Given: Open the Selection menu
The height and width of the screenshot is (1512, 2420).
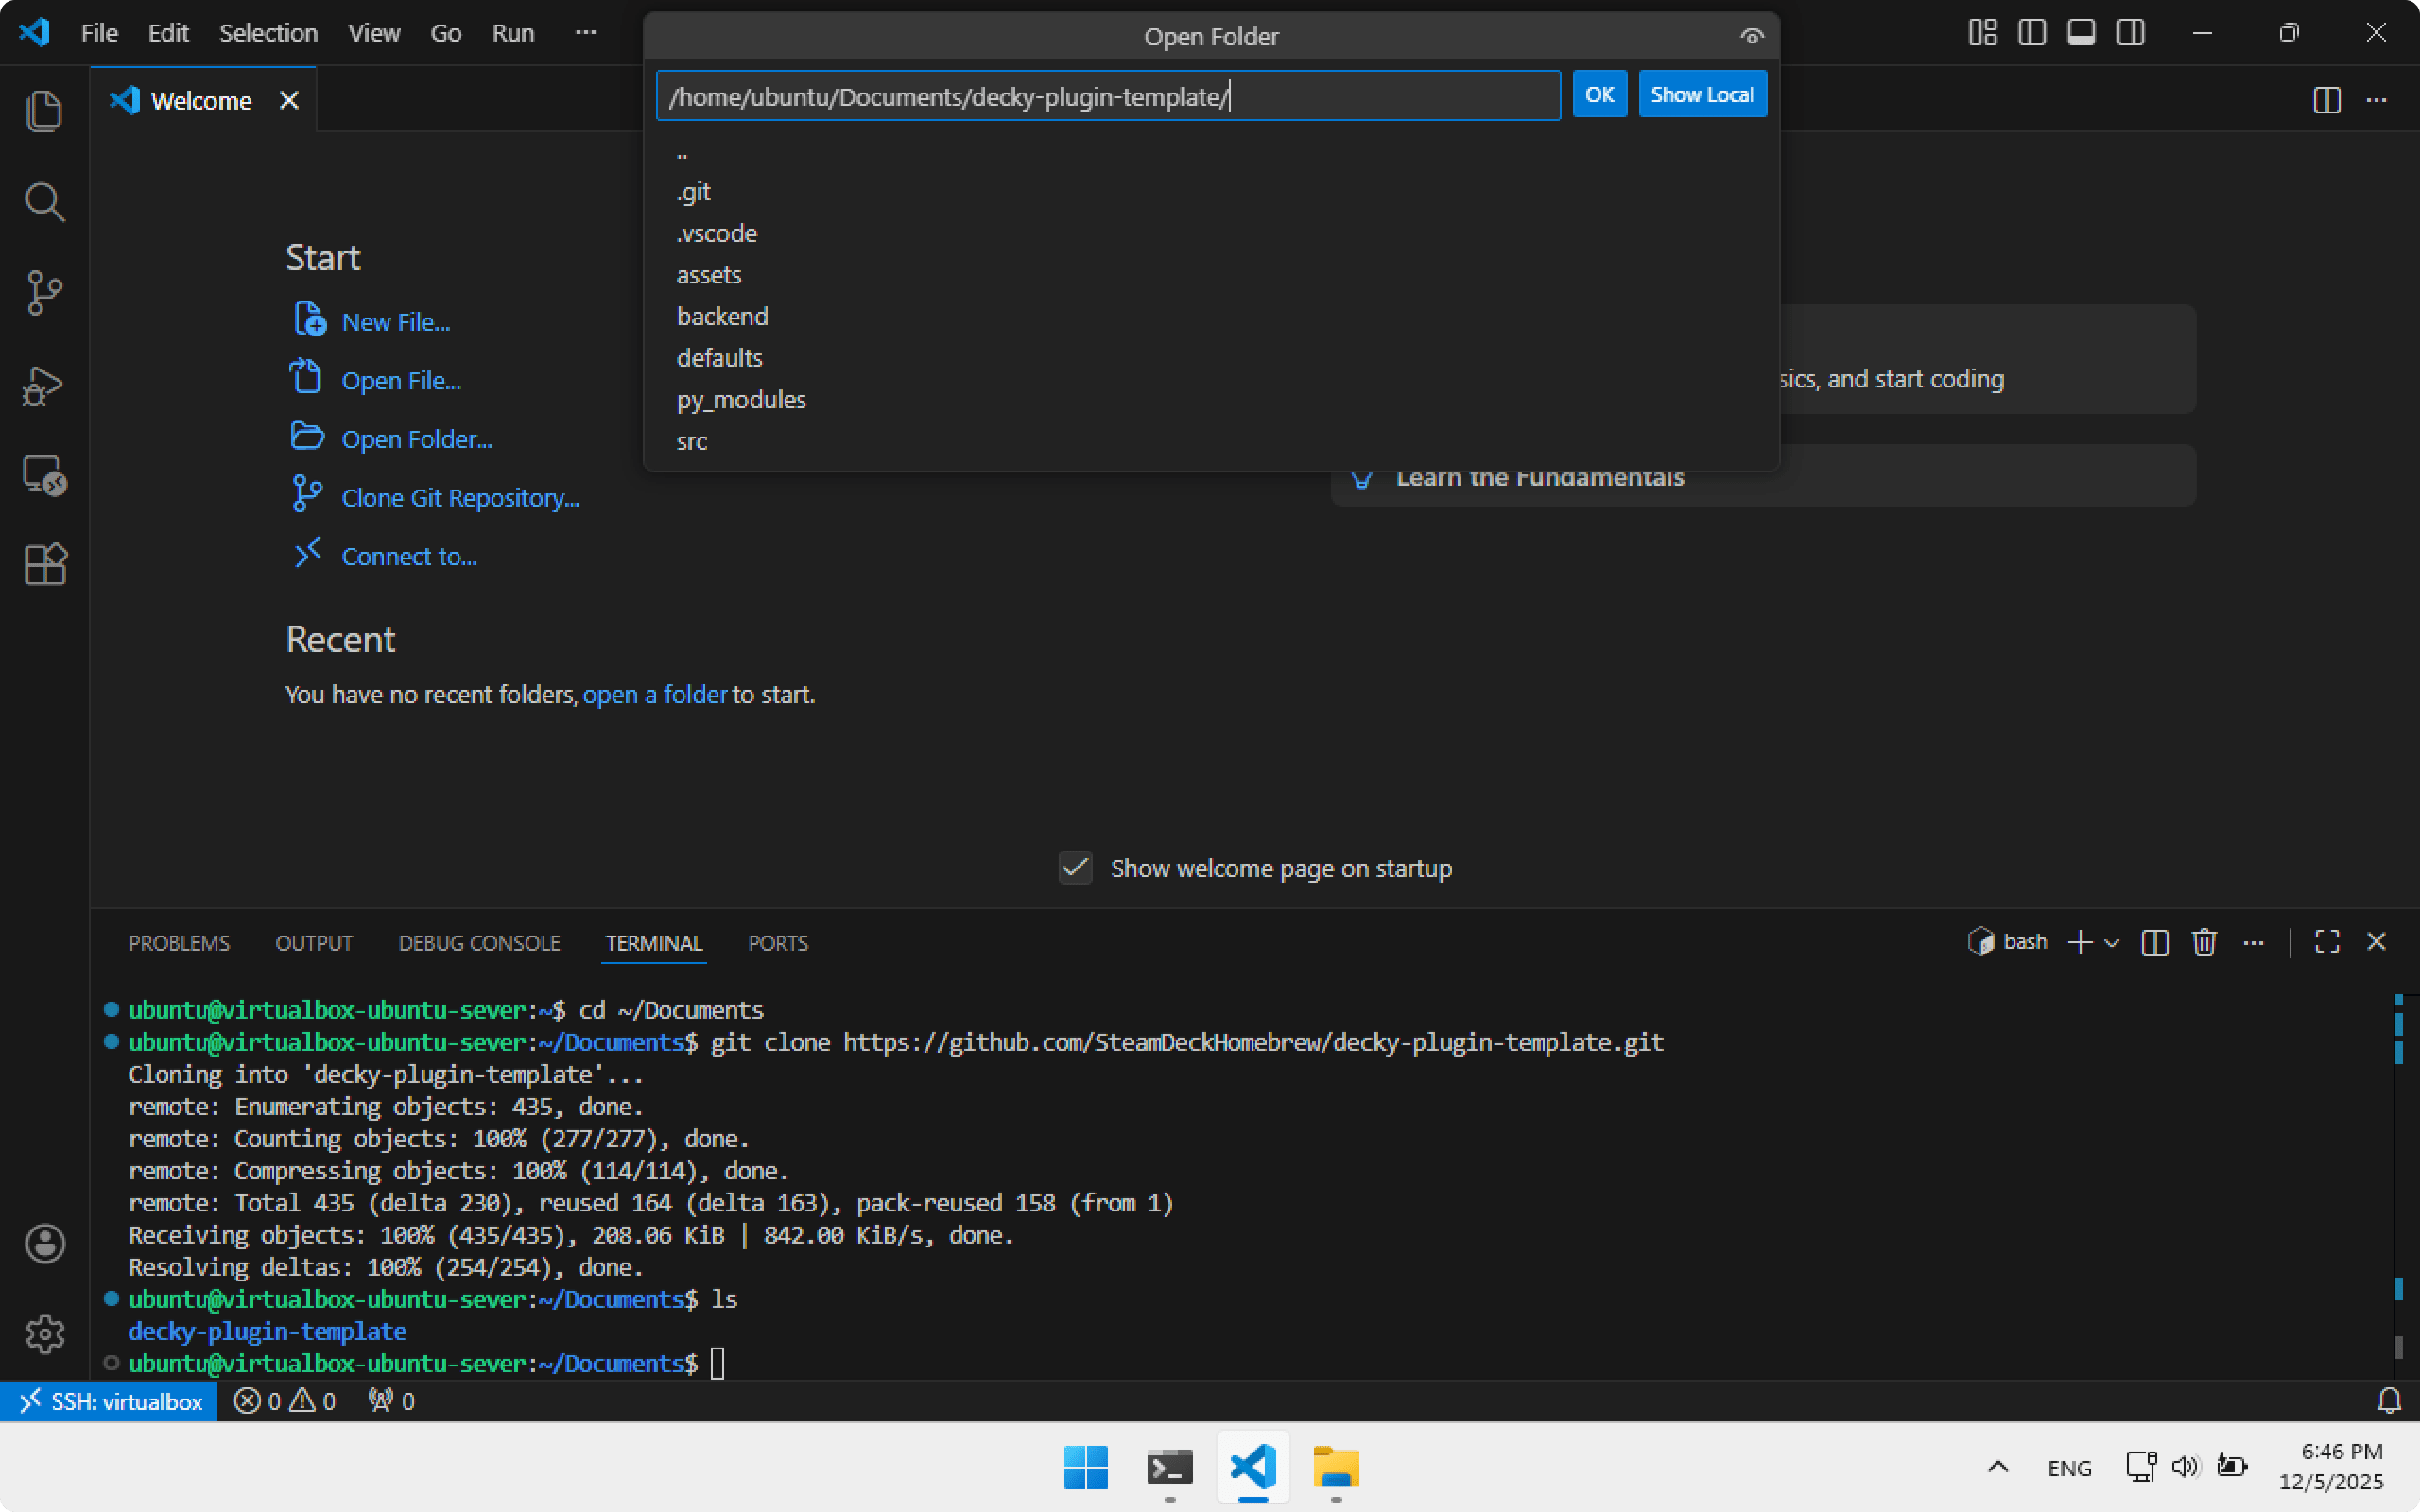Looking at the screenshot, I should [268, 33].
